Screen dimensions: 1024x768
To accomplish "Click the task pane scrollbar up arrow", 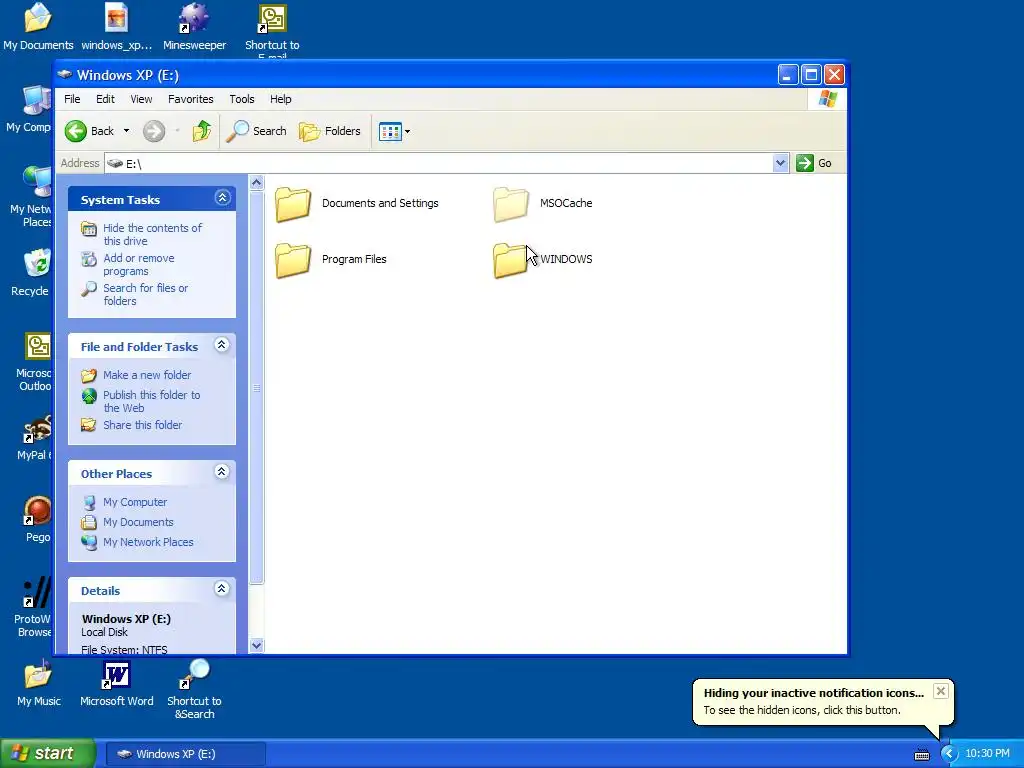I will click(x=257, y=183).
